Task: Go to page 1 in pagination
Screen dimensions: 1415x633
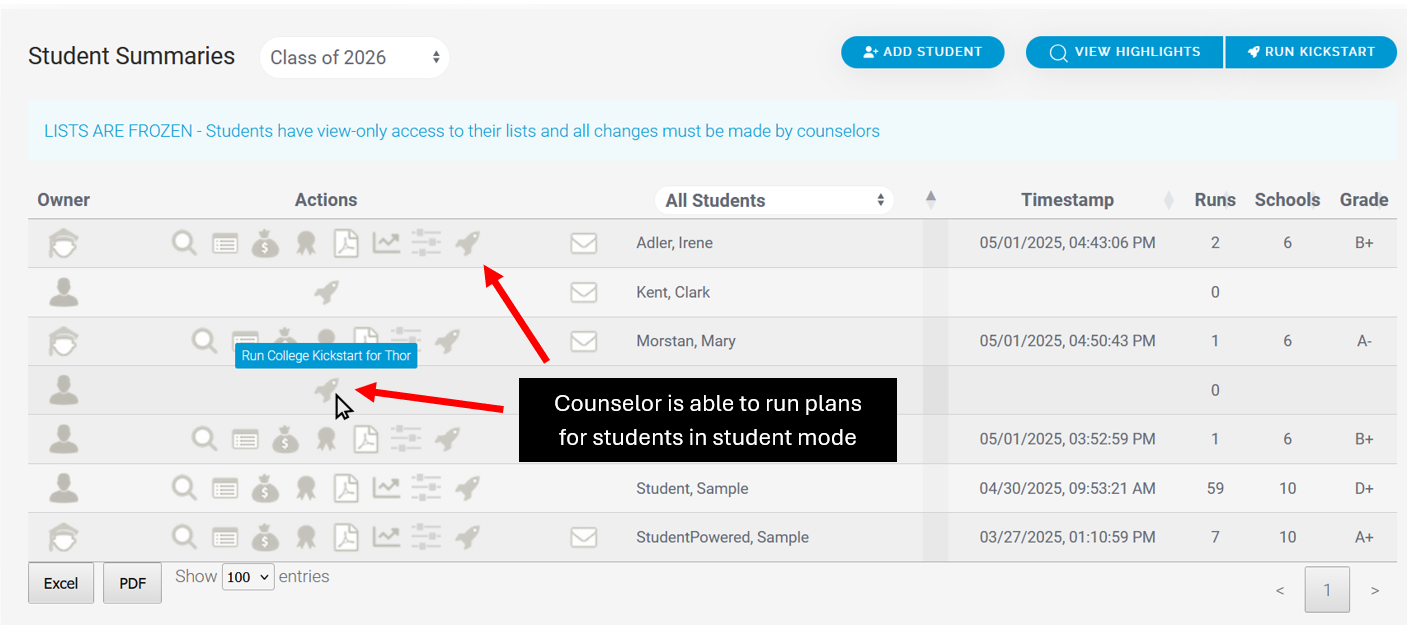Action: coord(1327,590)
